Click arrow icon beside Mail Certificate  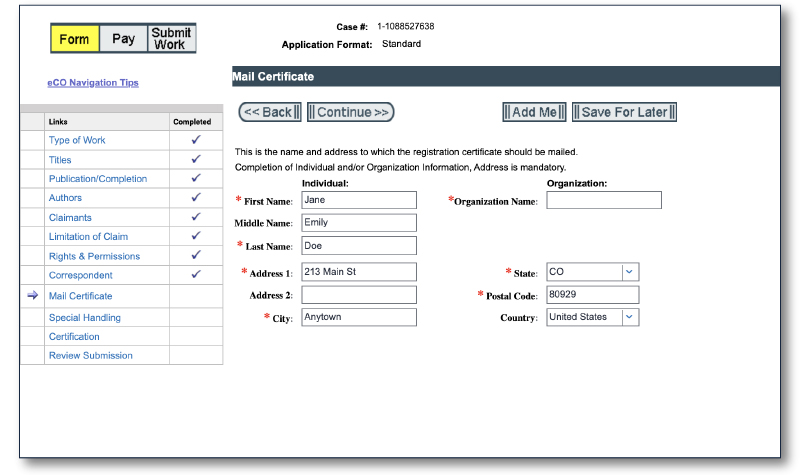32,296
